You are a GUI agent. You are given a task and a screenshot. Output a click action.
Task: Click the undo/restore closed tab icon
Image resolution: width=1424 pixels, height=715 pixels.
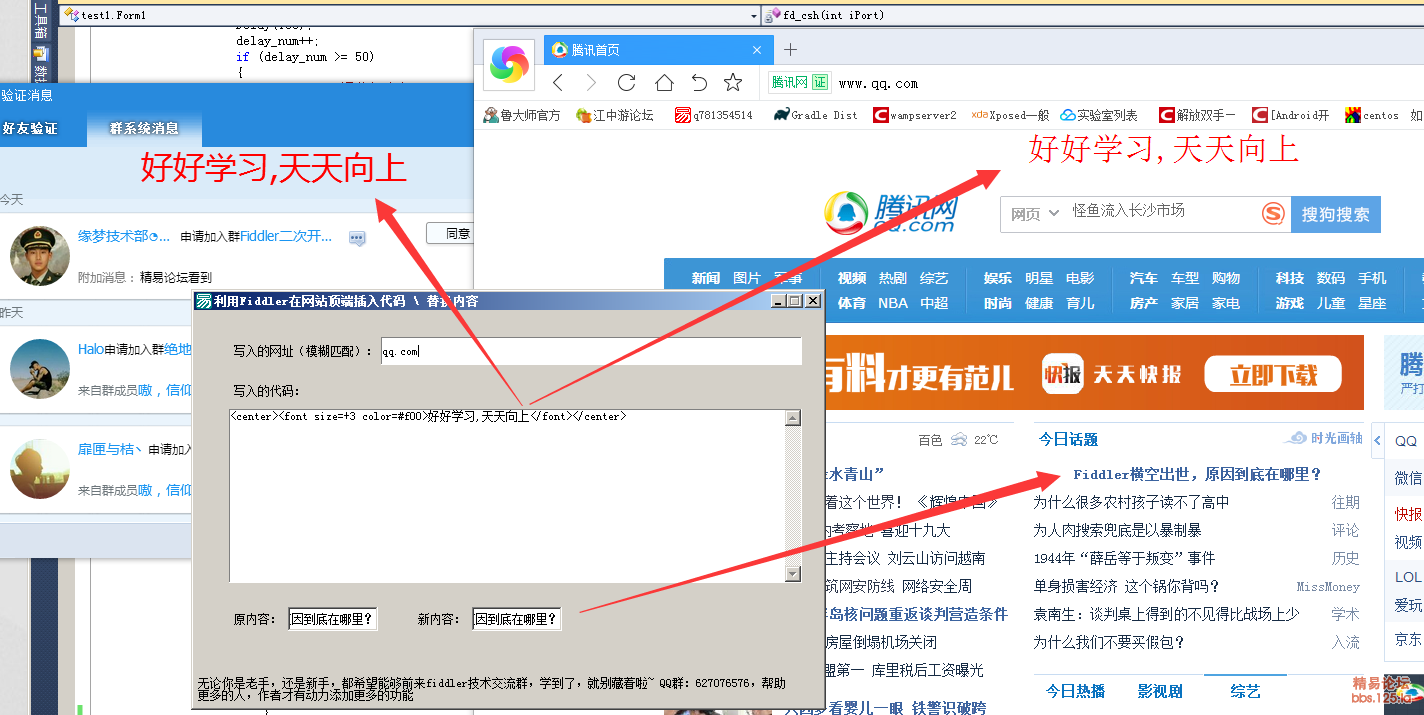point(699,82)
